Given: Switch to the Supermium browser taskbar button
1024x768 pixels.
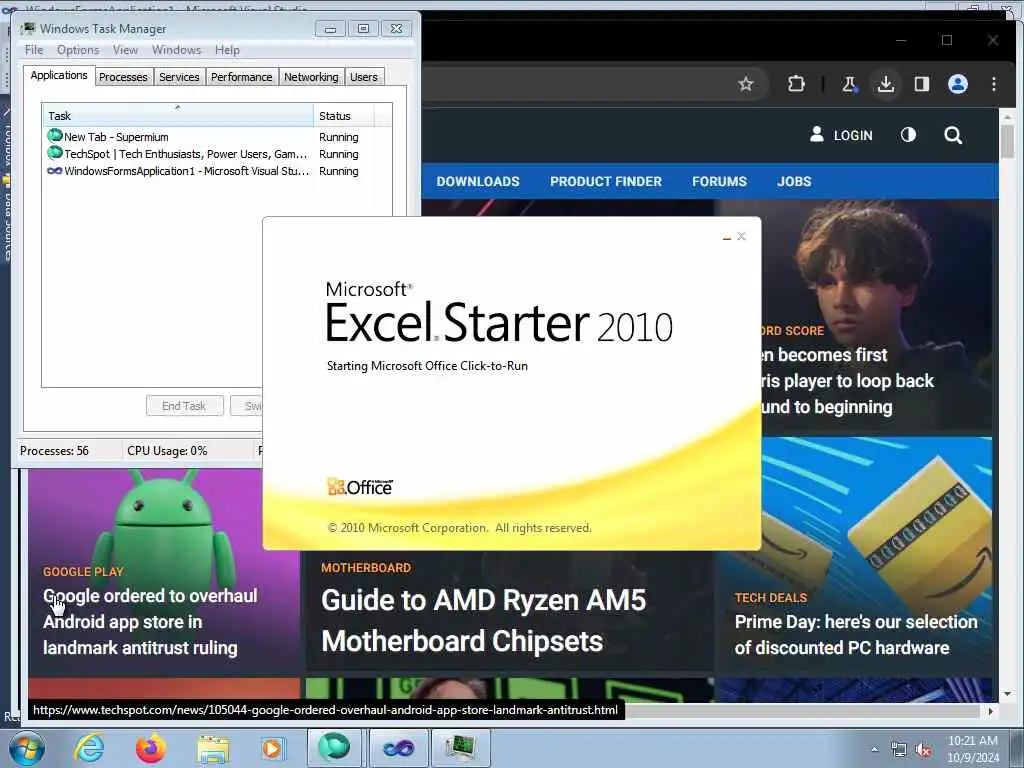Looking at the screenshot, I should coord(334,748).
